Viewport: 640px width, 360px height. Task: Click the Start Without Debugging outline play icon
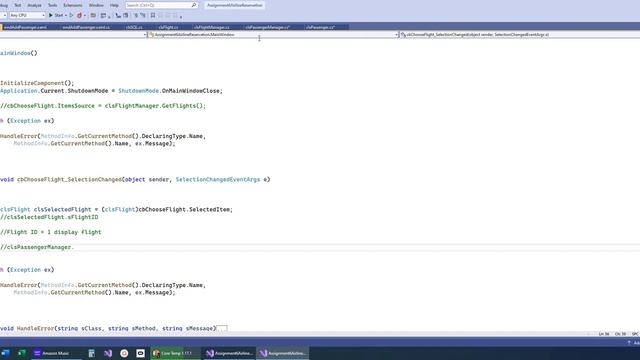coord(71,15)
